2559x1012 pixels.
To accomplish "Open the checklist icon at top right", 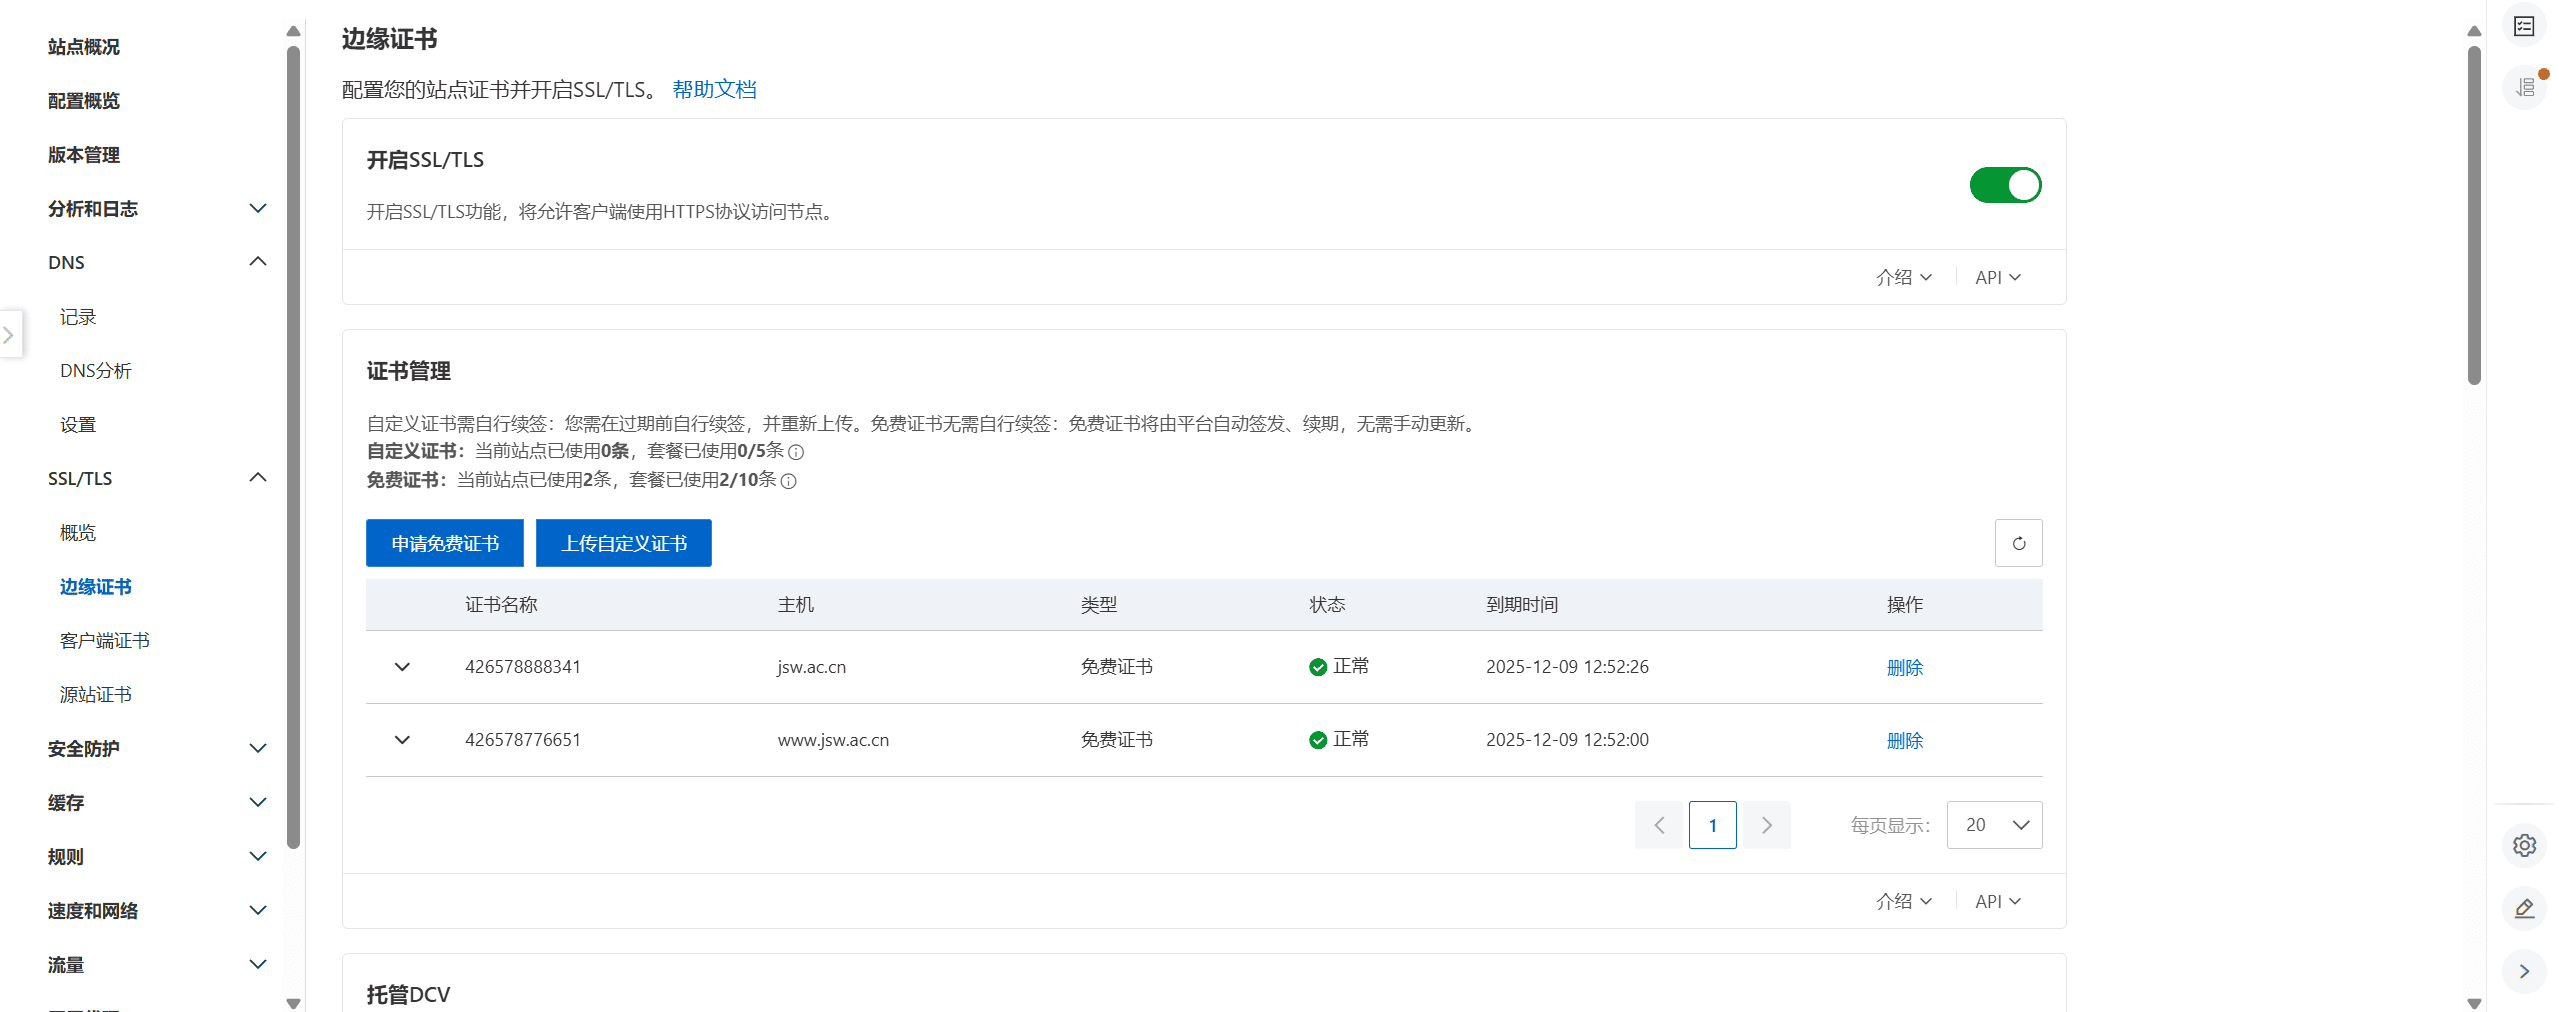I will point(2524,26).
